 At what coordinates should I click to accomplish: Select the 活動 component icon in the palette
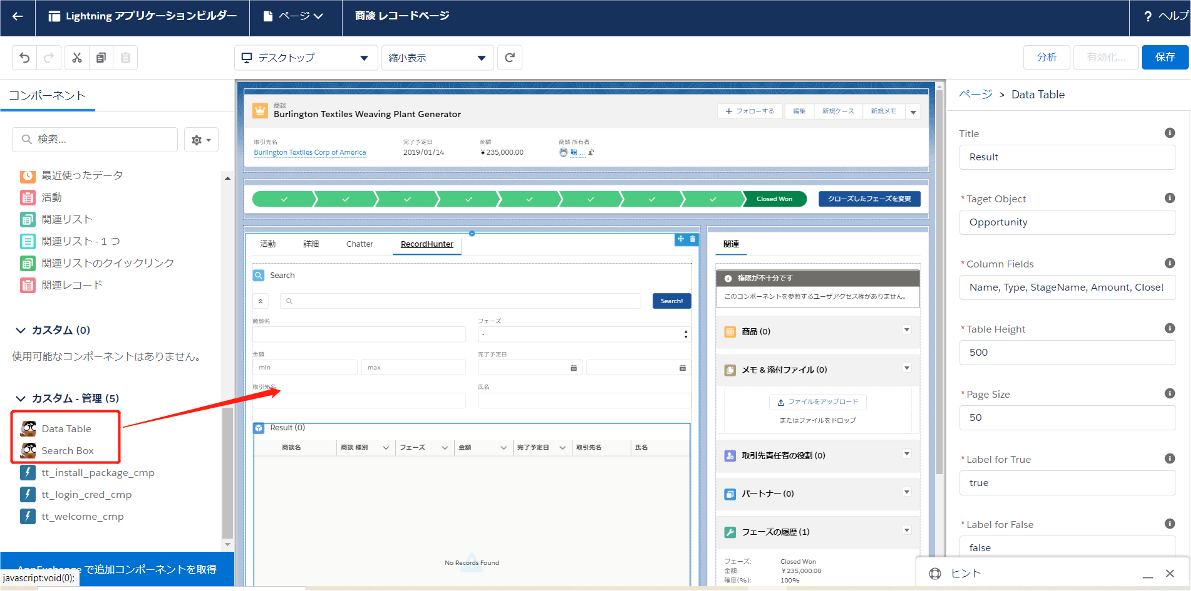coord(27,198)
